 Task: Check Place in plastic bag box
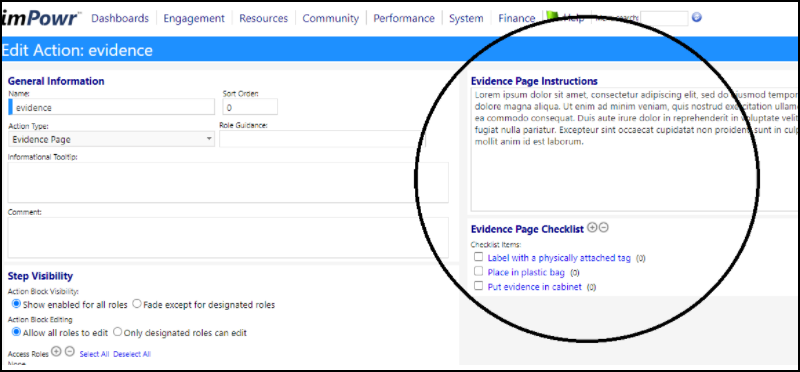[478, 271]
